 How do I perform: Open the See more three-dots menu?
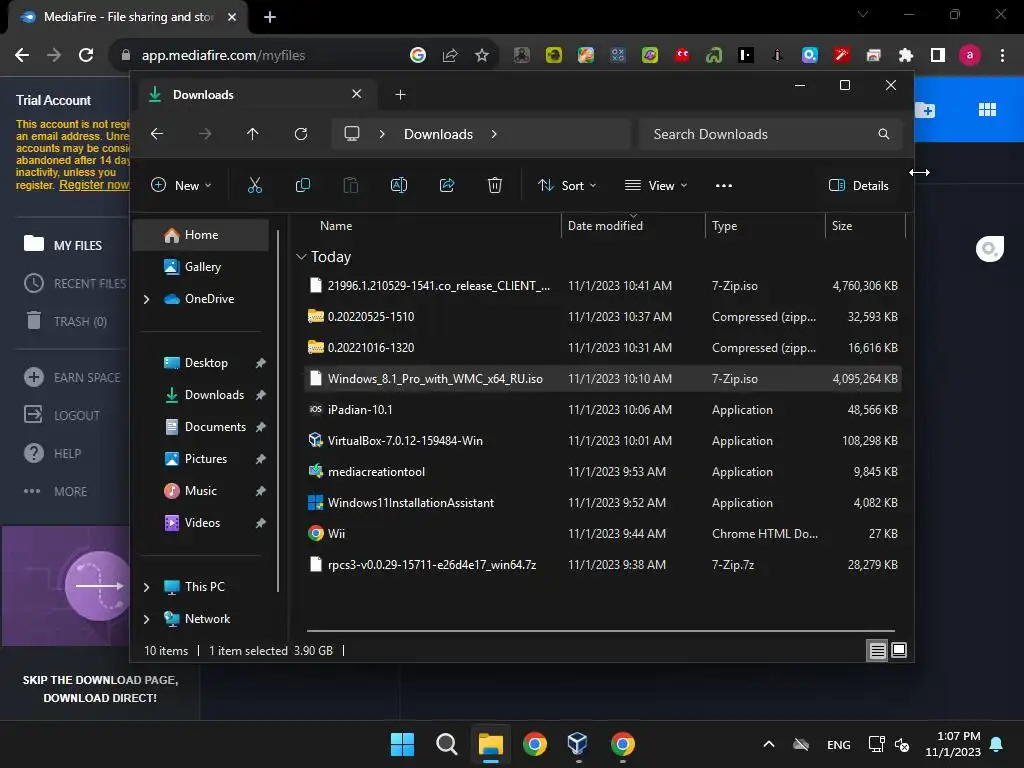tap(724, 185)
